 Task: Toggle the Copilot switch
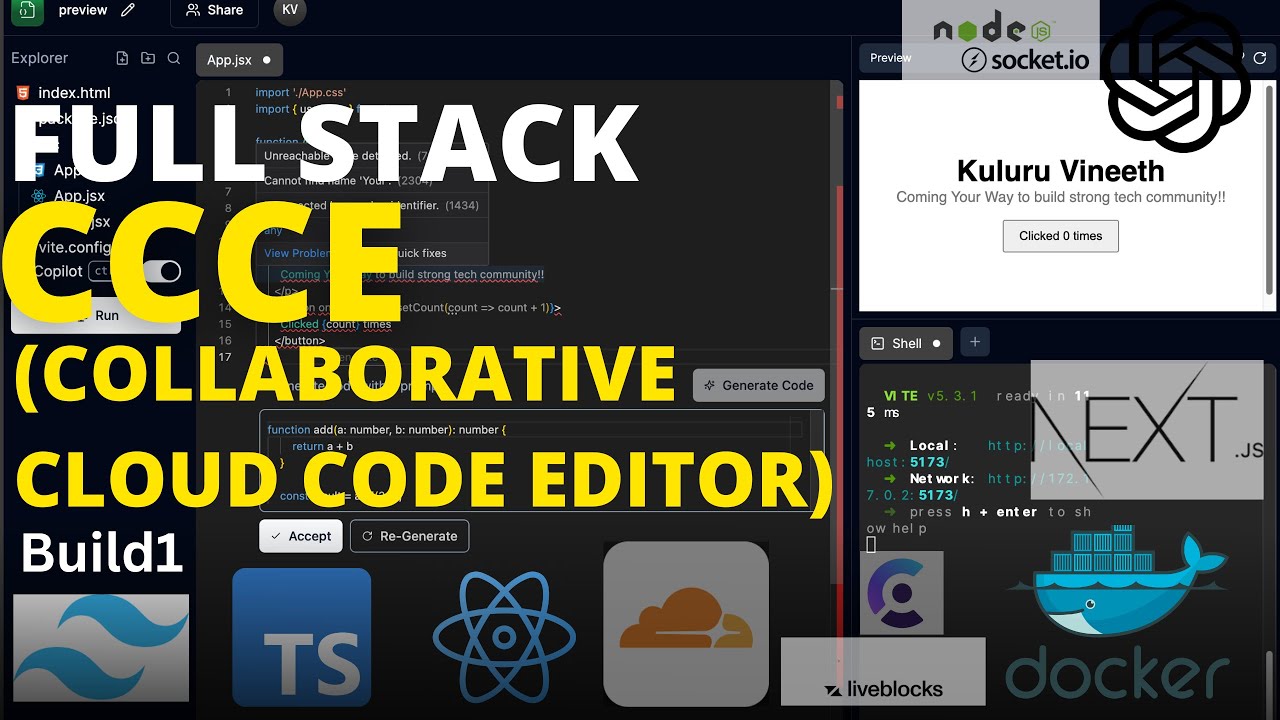161,271
